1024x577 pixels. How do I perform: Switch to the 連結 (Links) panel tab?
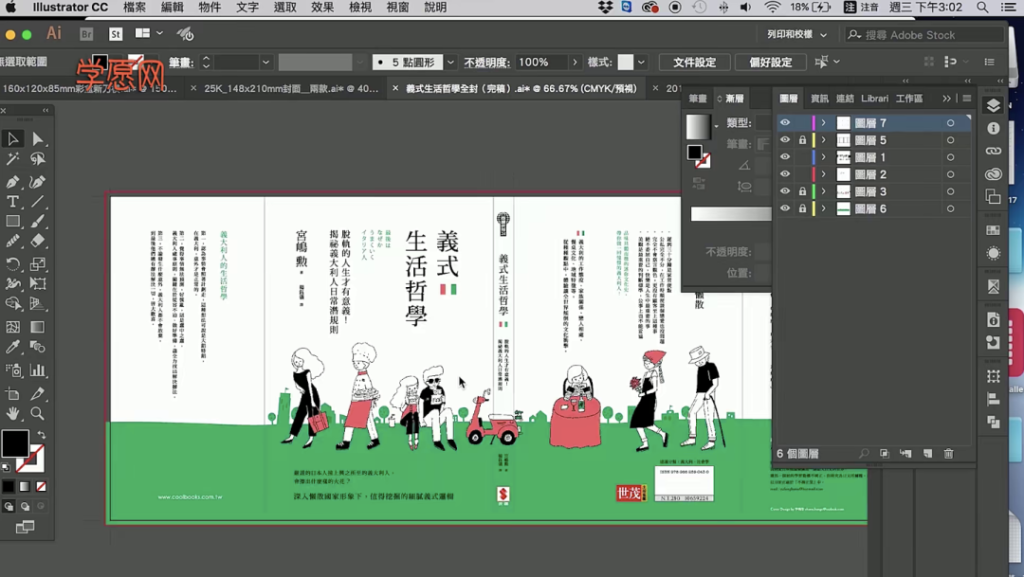pyautogui.click(x=844, y=99)
